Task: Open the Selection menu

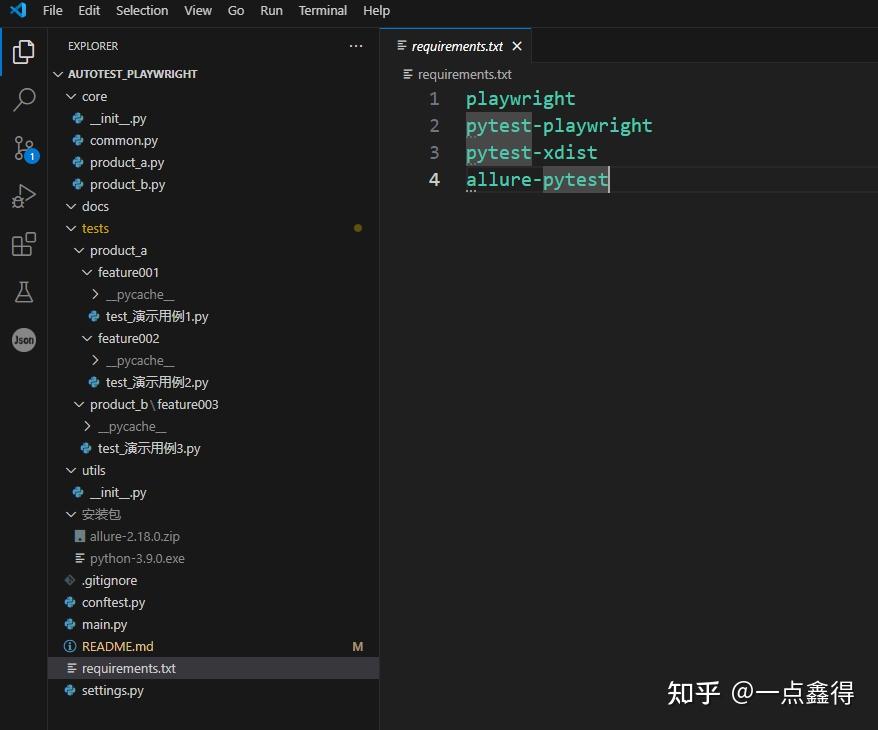Action: (142, 11)
